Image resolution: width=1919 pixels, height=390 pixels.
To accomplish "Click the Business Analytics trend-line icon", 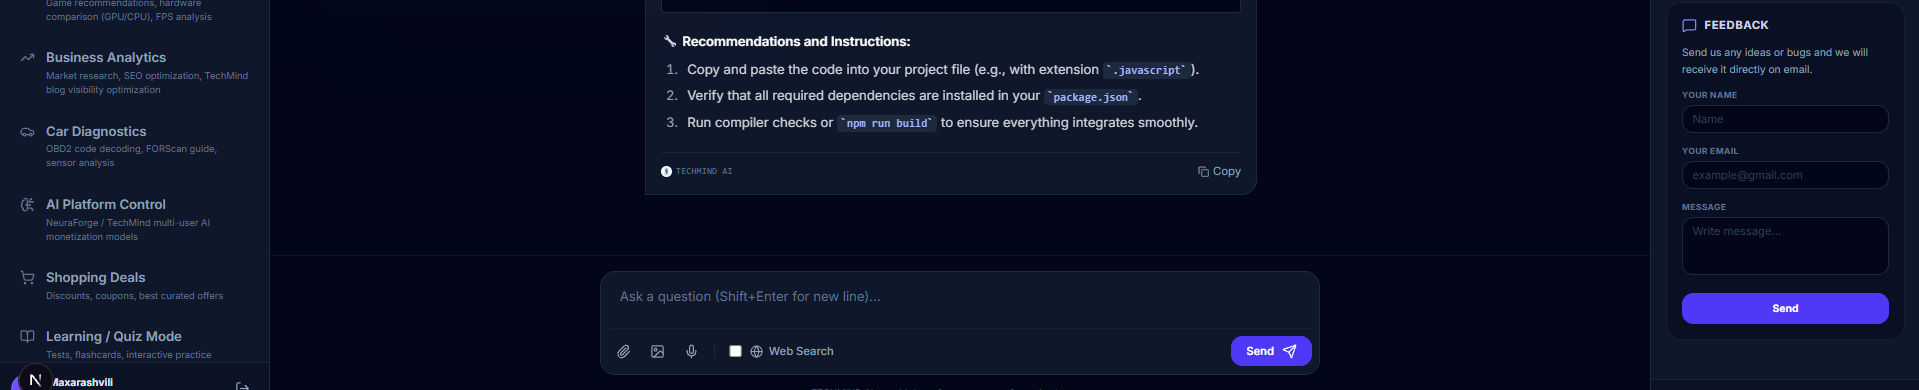I will (x=27, y=58).
